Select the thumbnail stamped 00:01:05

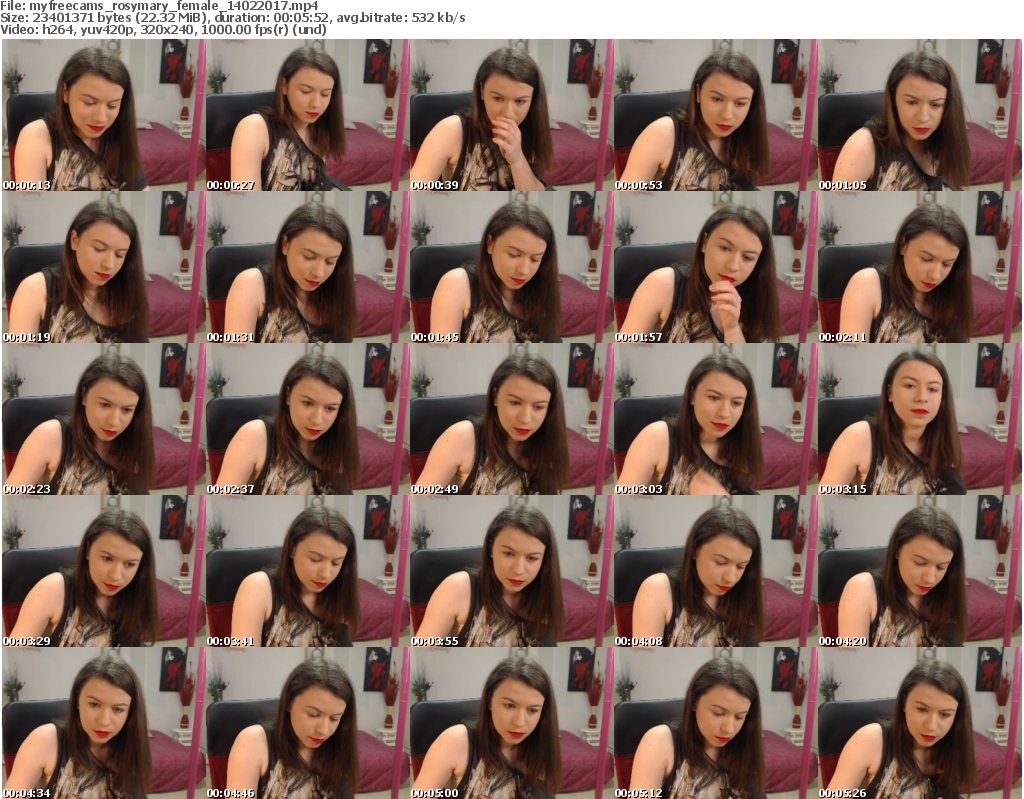(x=919, y=115)
